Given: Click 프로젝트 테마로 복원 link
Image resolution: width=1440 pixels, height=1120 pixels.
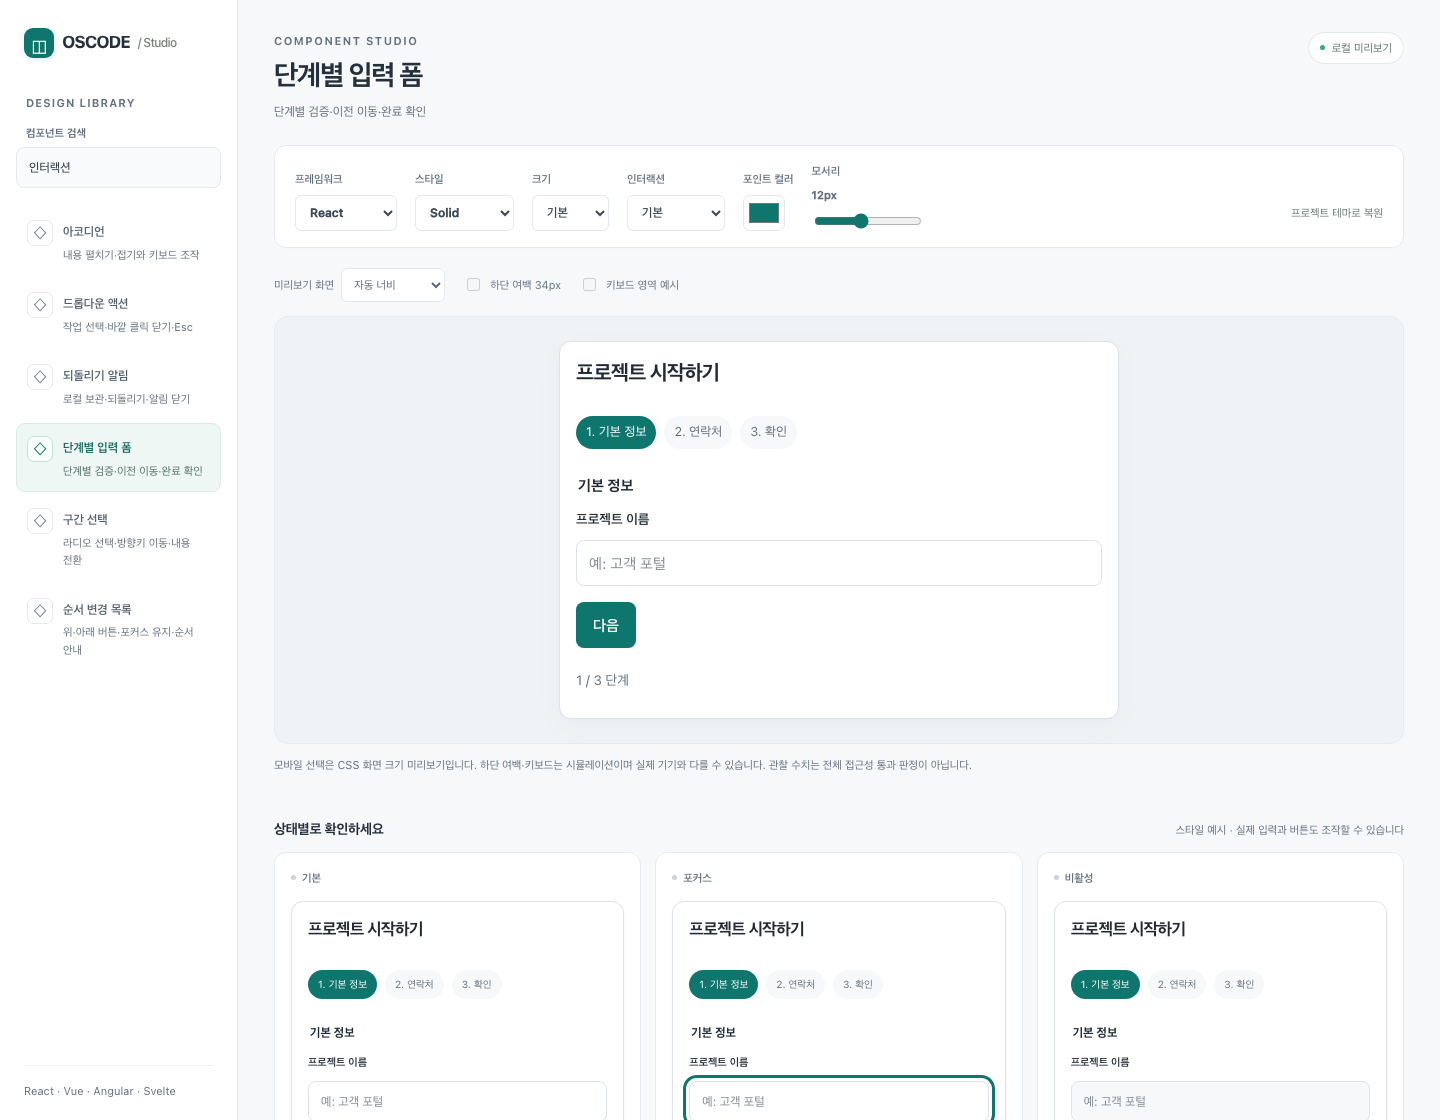Looking at the screenshot, I should [x=1337, y=213].
